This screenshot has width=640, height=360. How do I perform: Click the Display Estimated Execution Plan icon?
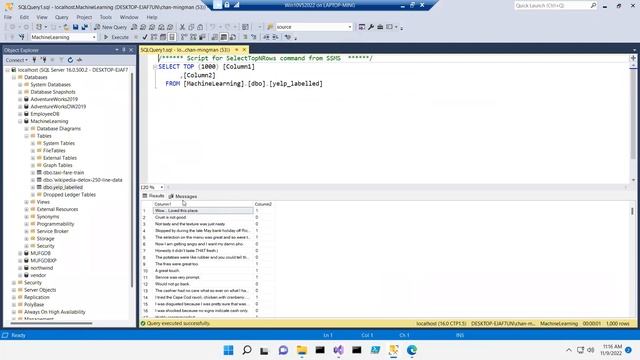(x=154, y=37)
